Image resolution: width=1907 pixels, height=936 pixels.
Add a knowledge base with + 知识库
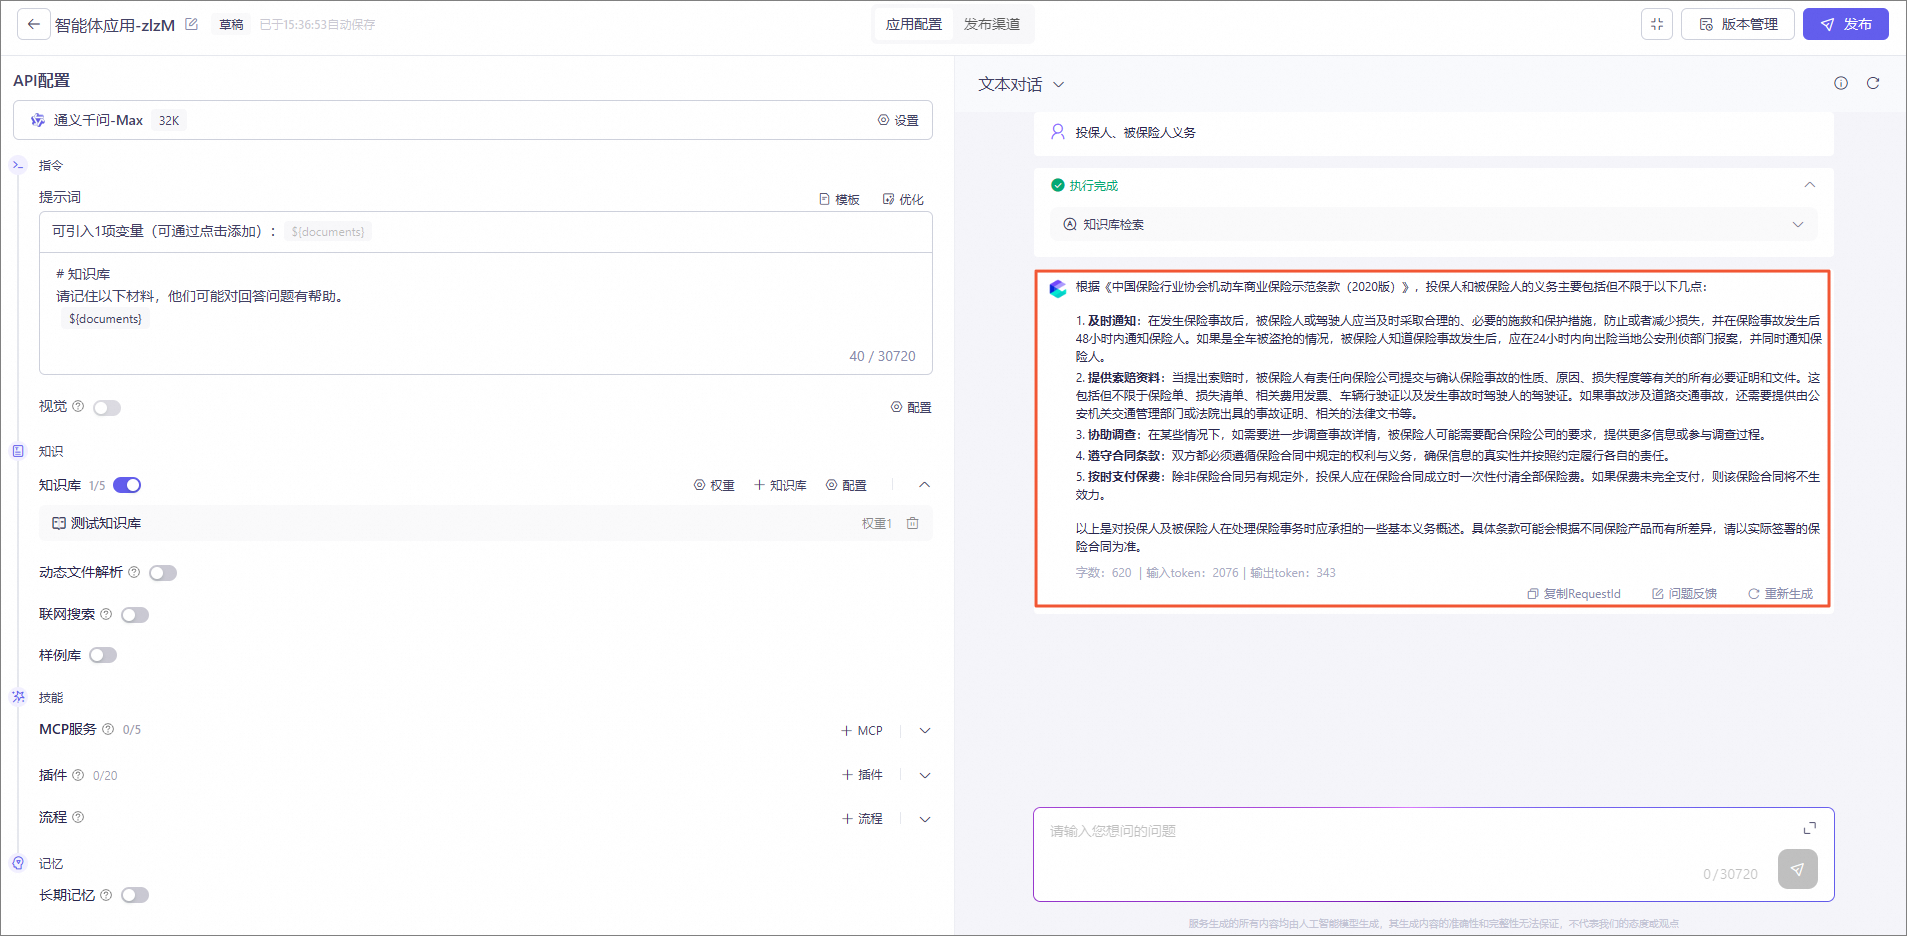point(780,485)
